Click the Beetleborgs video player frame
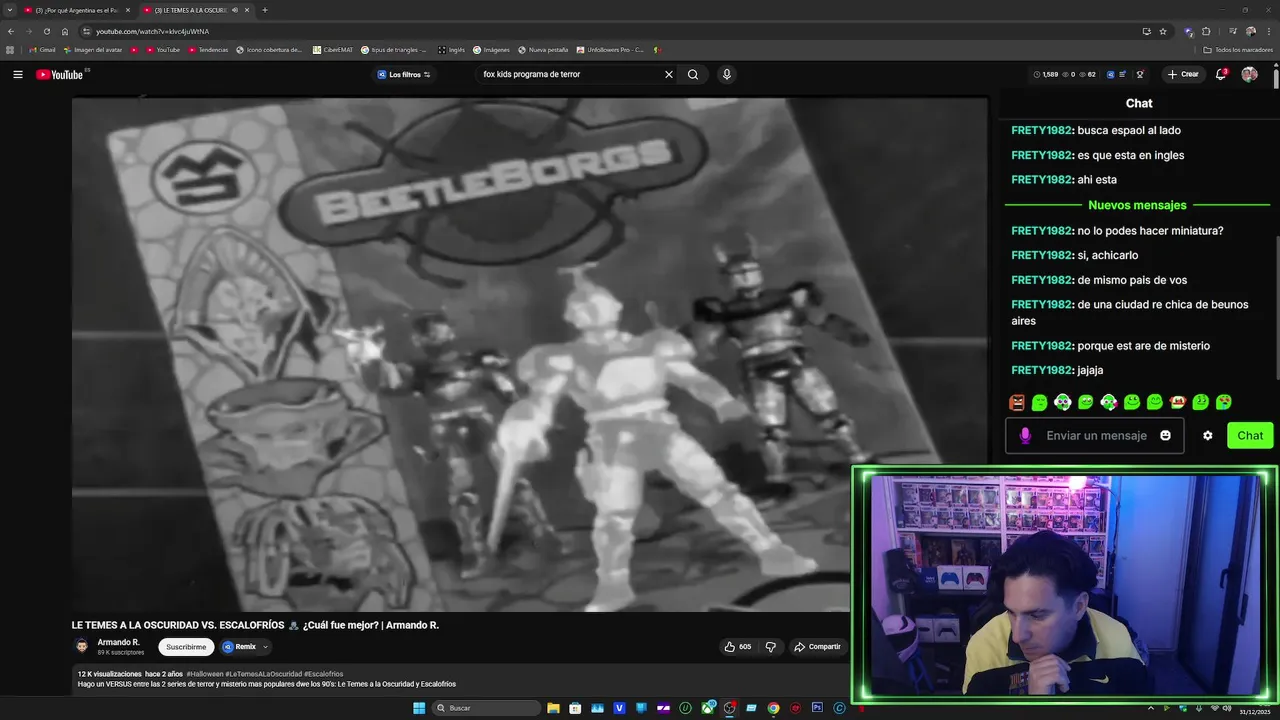Screen dimensions: 1280x720 pos(530,354)
